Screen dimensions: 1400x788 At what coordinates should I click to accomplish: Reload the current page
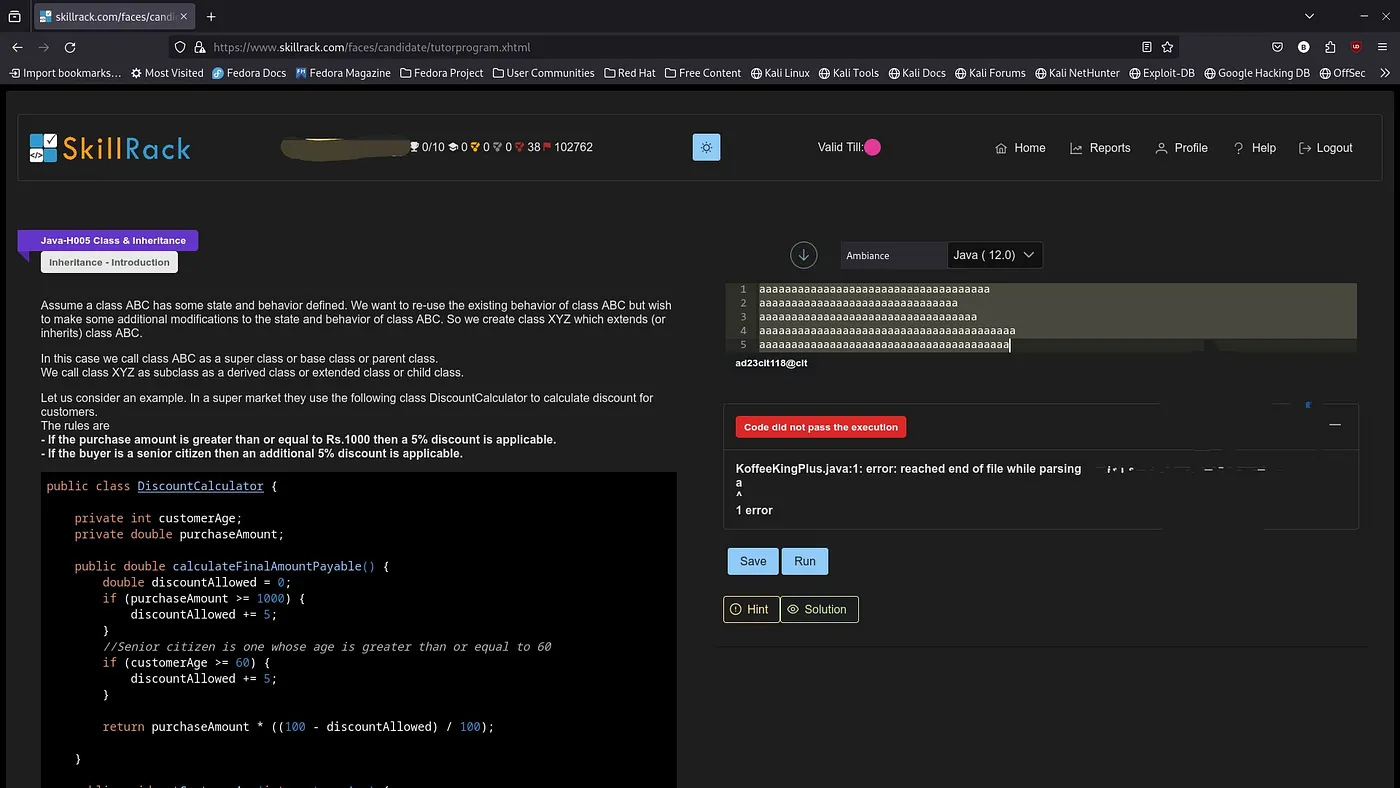(x=70, y=47)
